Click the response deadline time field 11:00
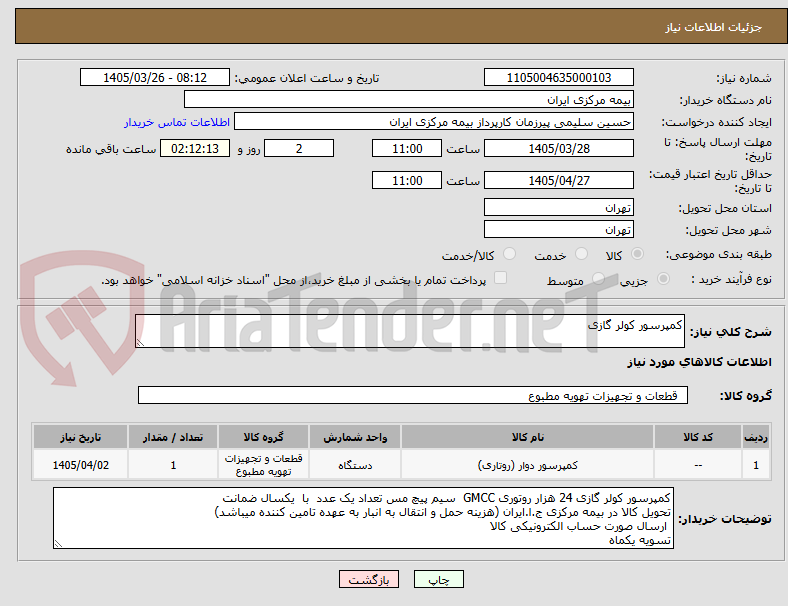The height and width of the screenshot is (606, 788). pyautogui.click(x=407, y=148)
